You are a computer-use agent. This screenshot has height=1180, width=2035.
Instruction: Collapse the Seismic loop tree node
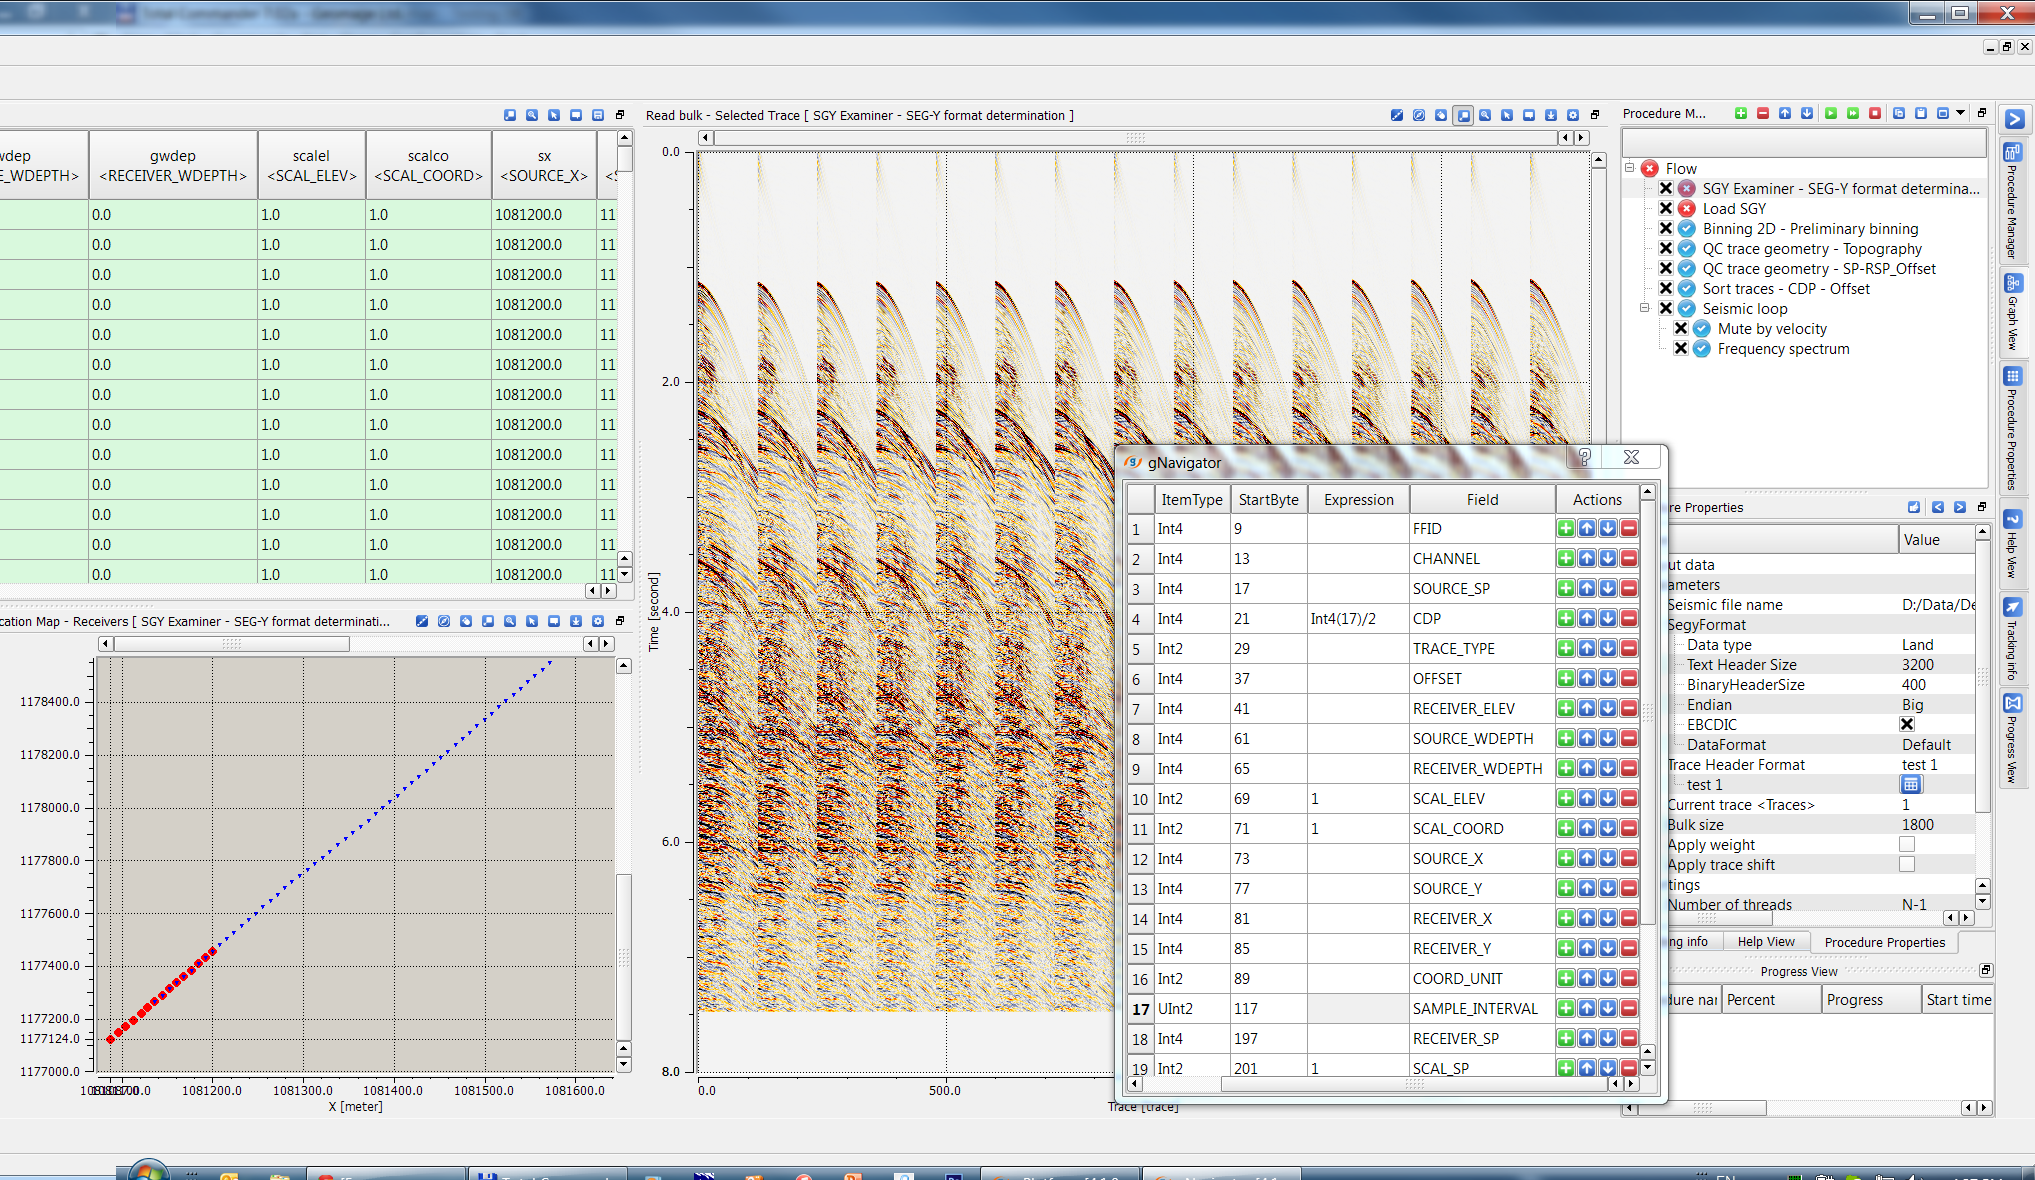tap(1645, 308)
